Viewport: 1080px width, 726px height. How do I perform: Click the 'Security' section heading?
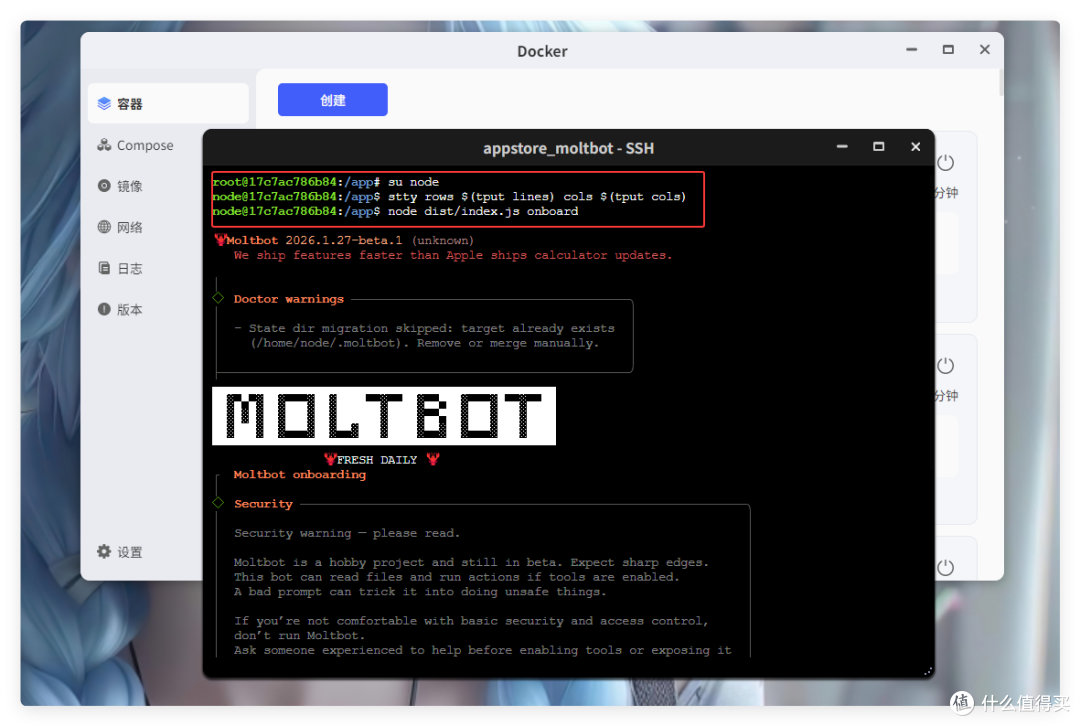tap(263, 504)
